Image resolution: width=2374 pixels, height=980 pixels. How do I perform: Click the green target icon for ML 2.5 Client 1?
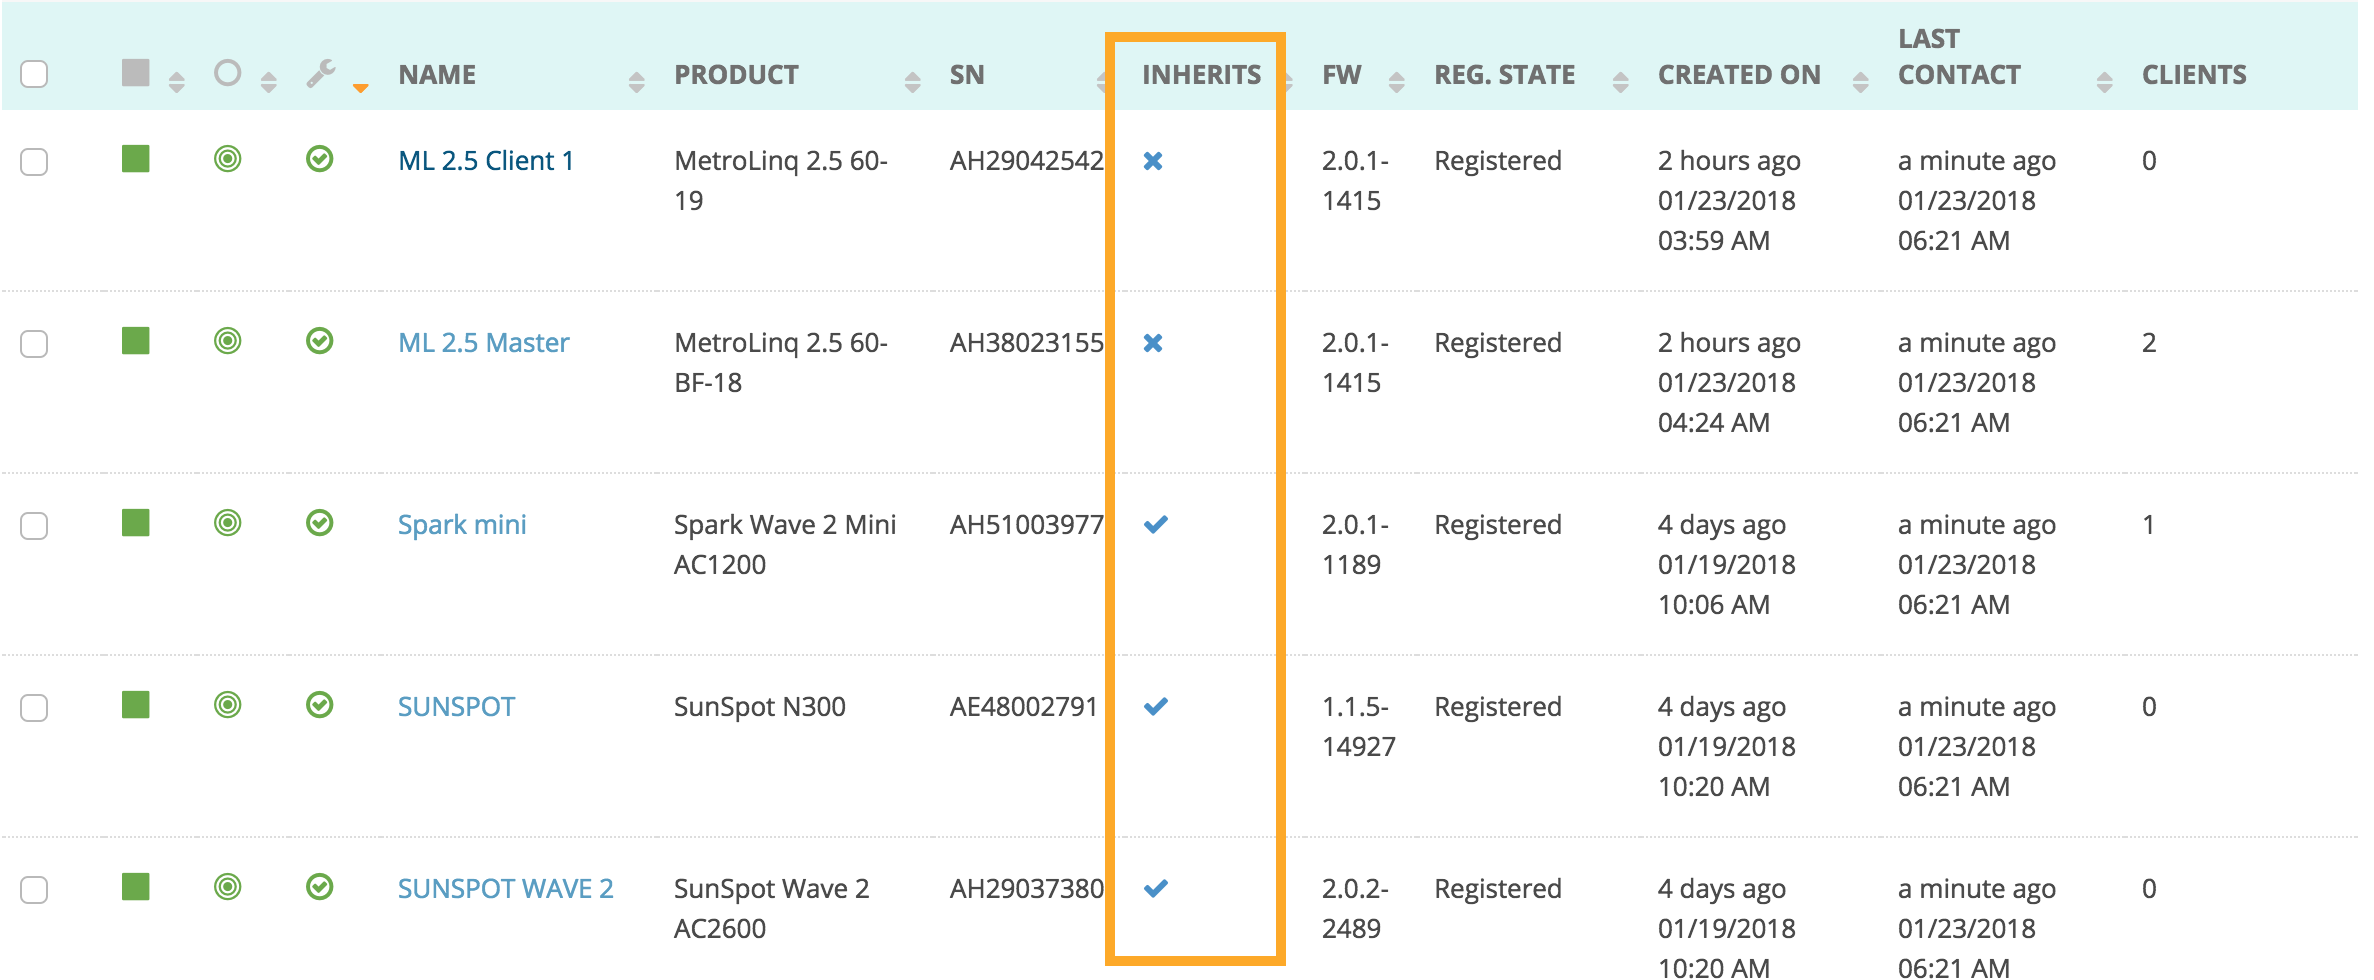coord(228,159)
